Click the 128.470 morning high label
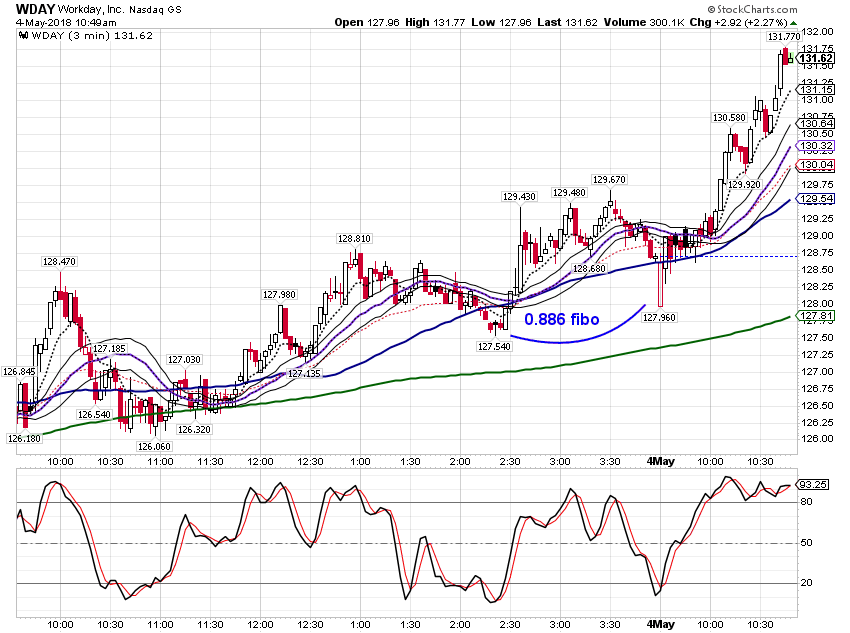Viewport: 850px width, 633px height. click(59, 262)
